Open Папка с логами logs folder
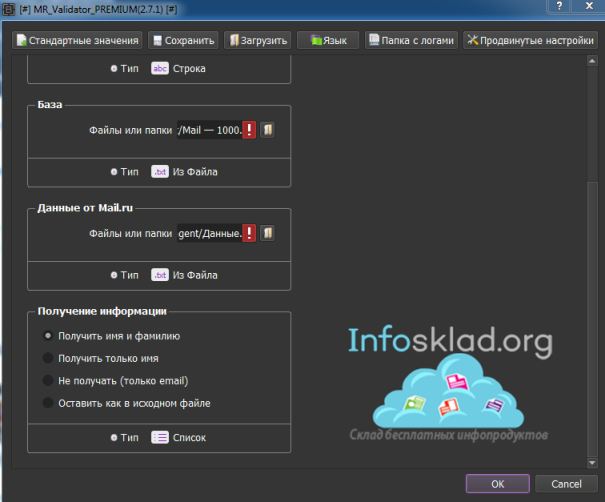This screenshot has width=605, height=502. click(x=411, y=41)
